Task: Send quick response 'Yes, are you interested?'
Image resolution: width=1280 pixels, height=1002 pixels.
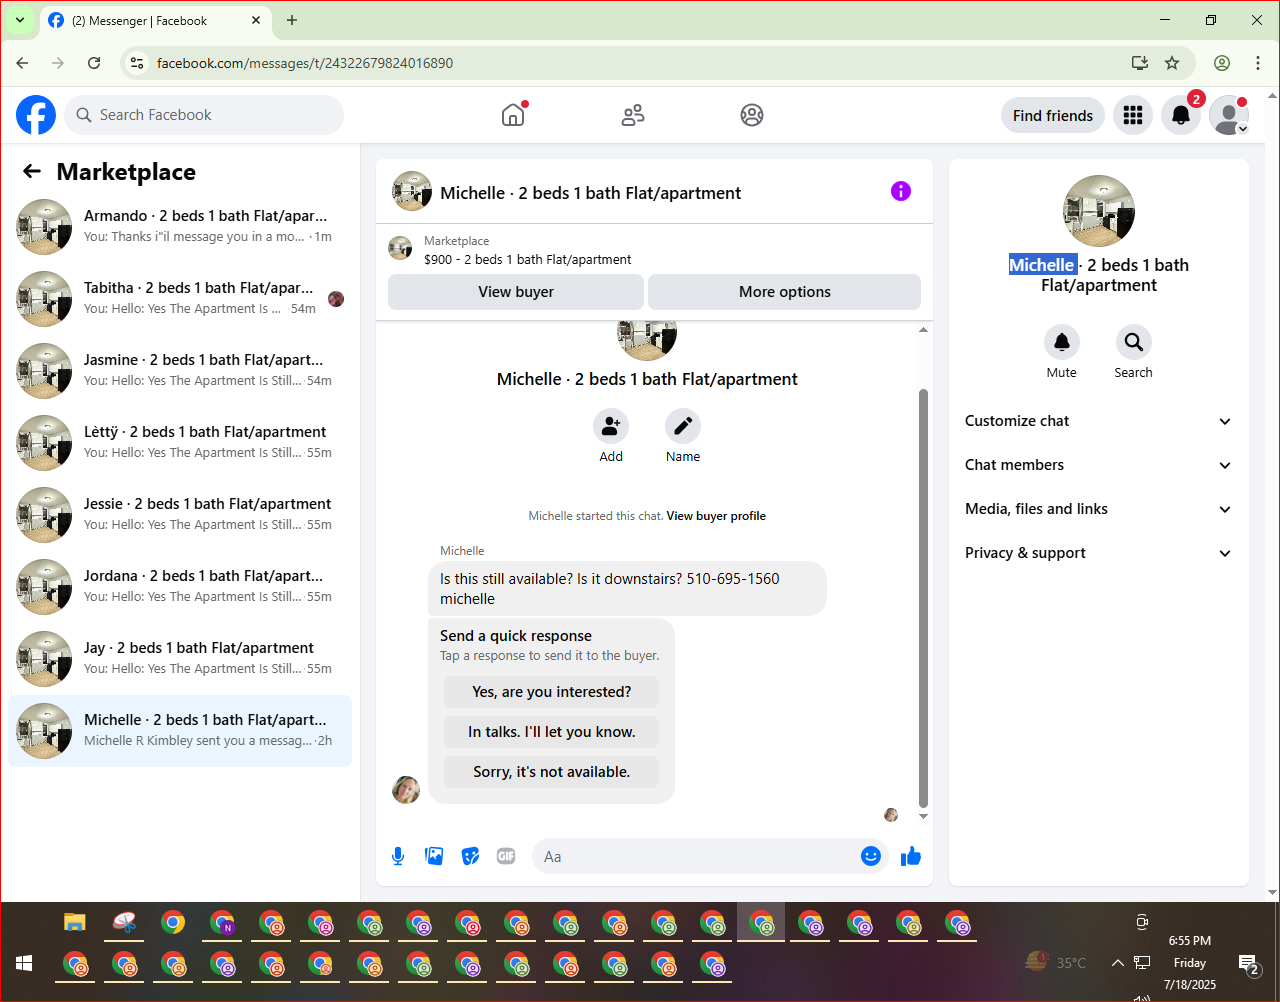Action: [551, 692]
